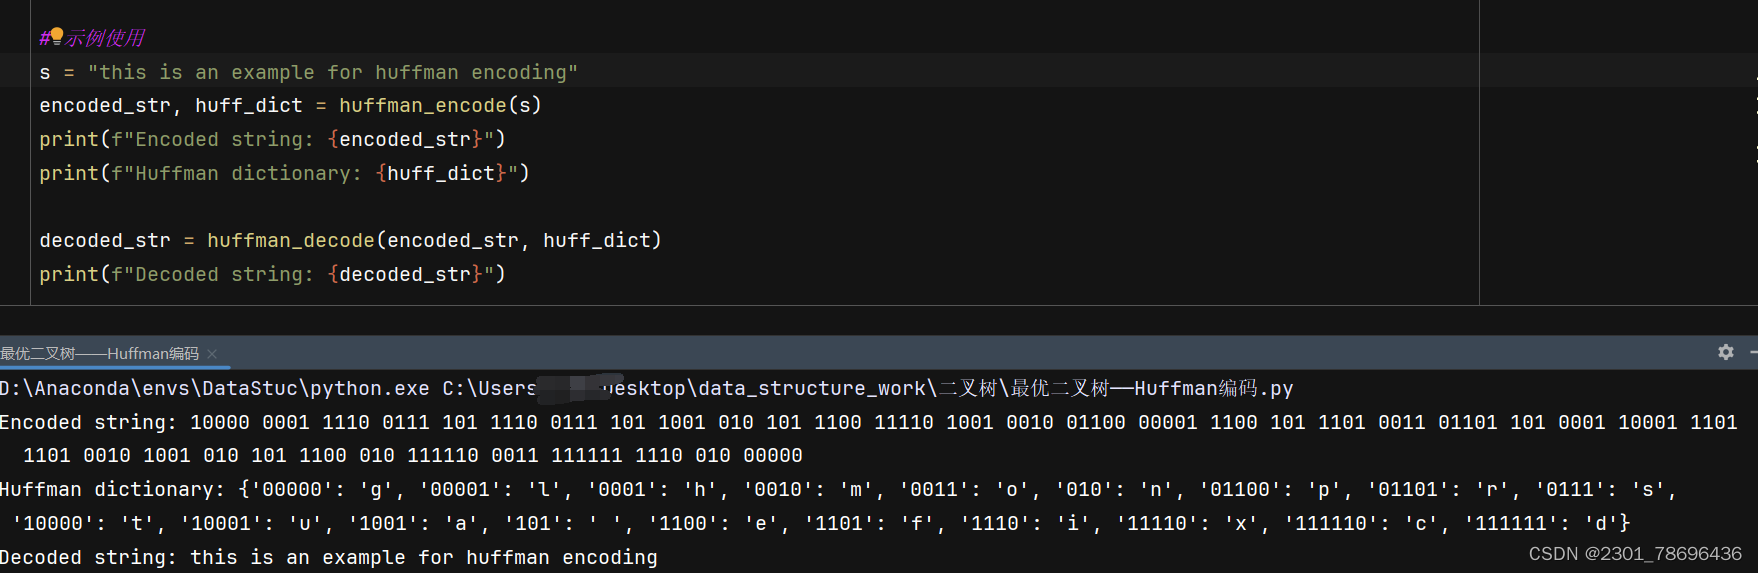Click the 示例使用 comment line
This screenshot has height=573, width=1758.
92,38
